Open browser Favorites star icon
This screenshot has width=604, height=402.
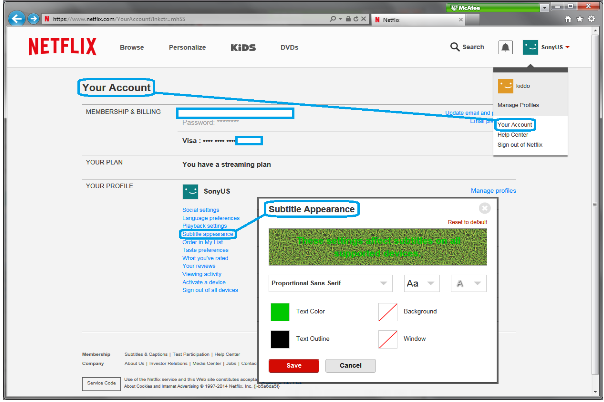[580, 19]
